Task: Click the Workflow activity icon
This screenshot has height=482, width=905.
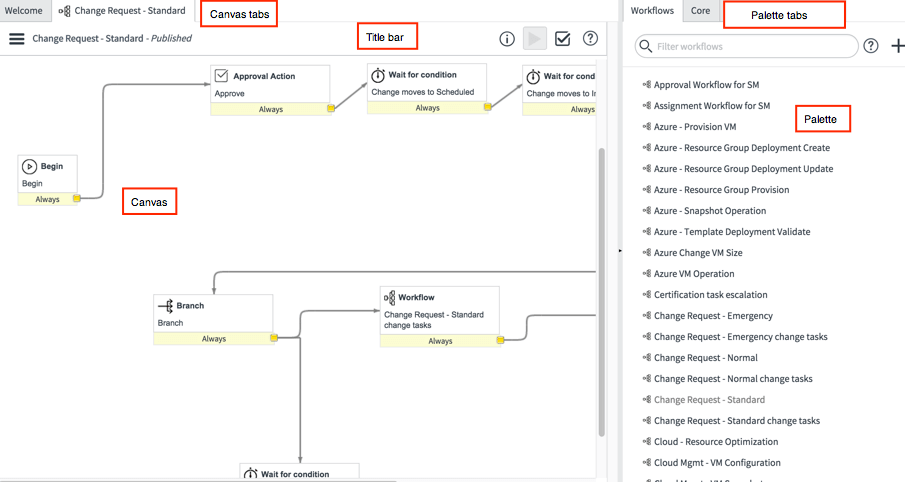Action: point(390,297)
